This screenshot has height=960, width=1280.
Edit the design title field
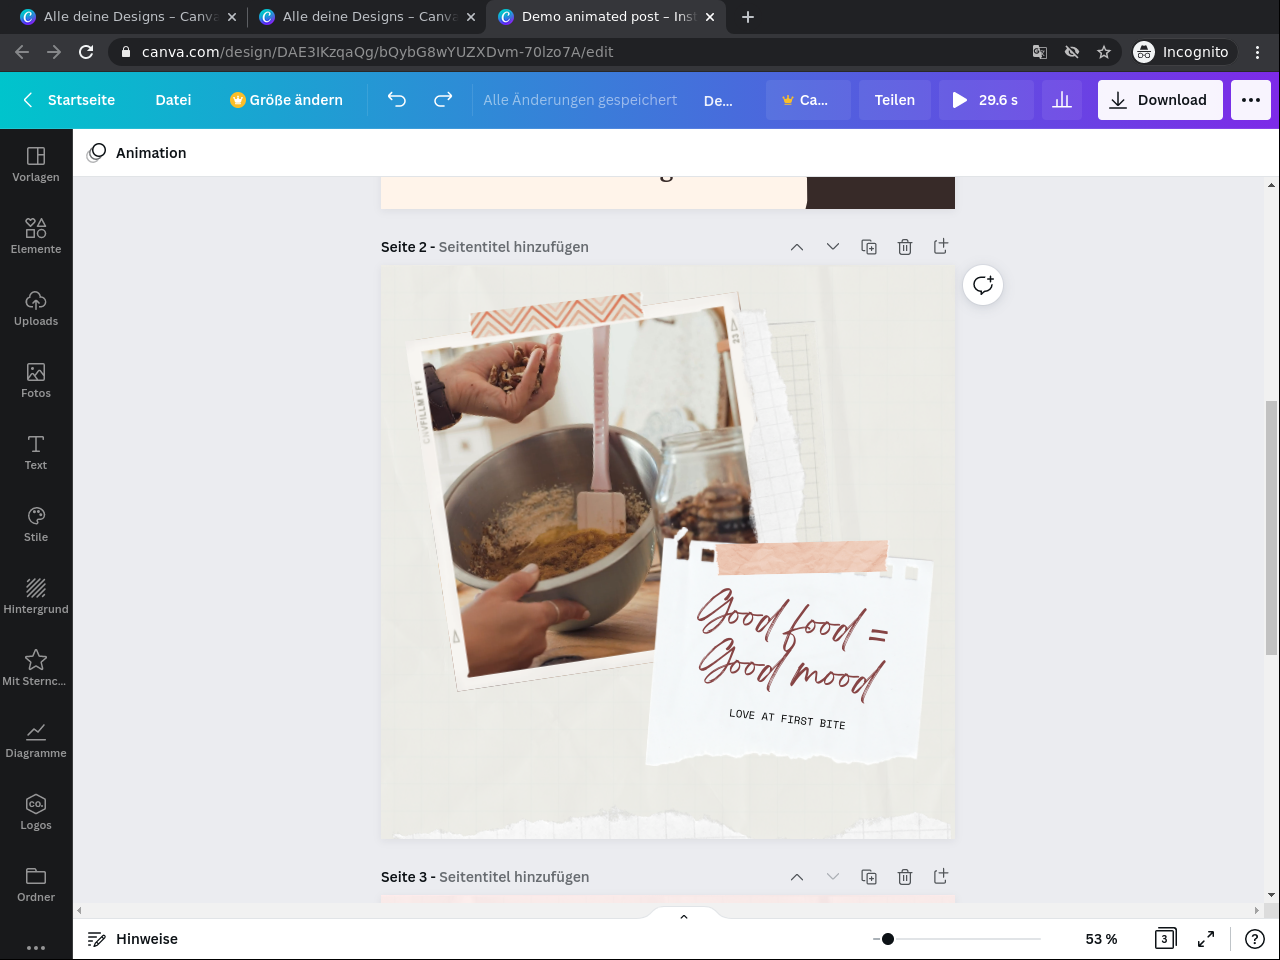pos(718,100)
